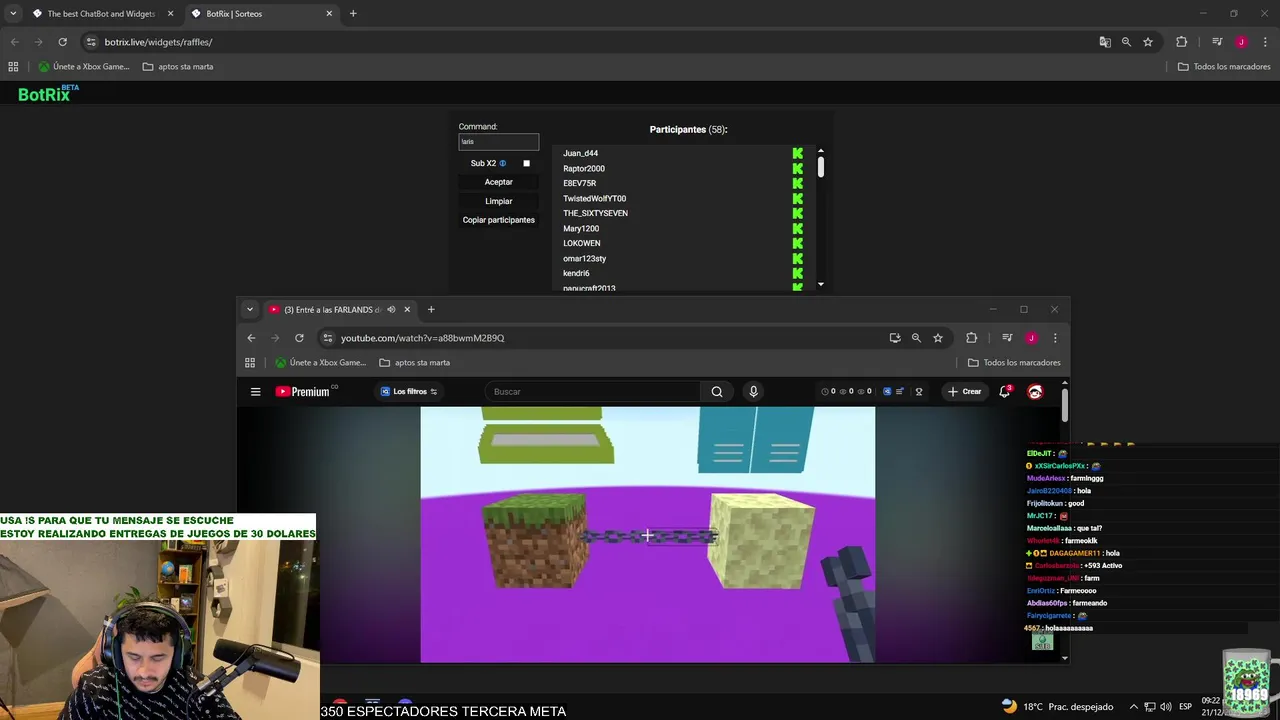1280x720 pixels.
Task: Go back in YouTube window
Action: (251, 338)
